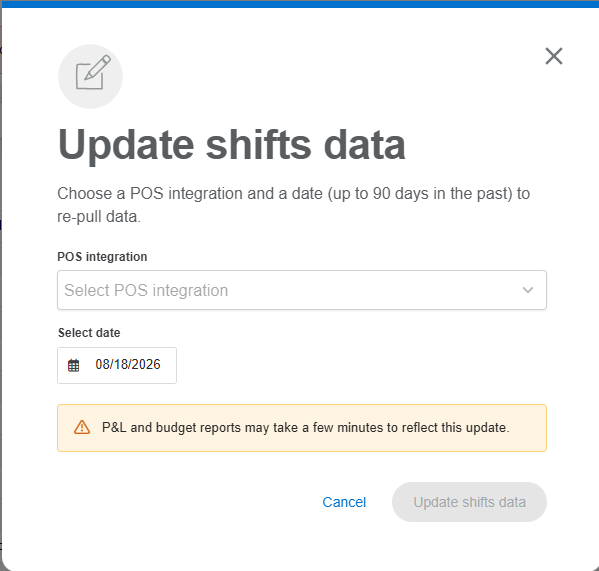The height and width of the screenshot is (571, 599).
Task: Focus the date picker input box
Action: (x=117, y=365)
